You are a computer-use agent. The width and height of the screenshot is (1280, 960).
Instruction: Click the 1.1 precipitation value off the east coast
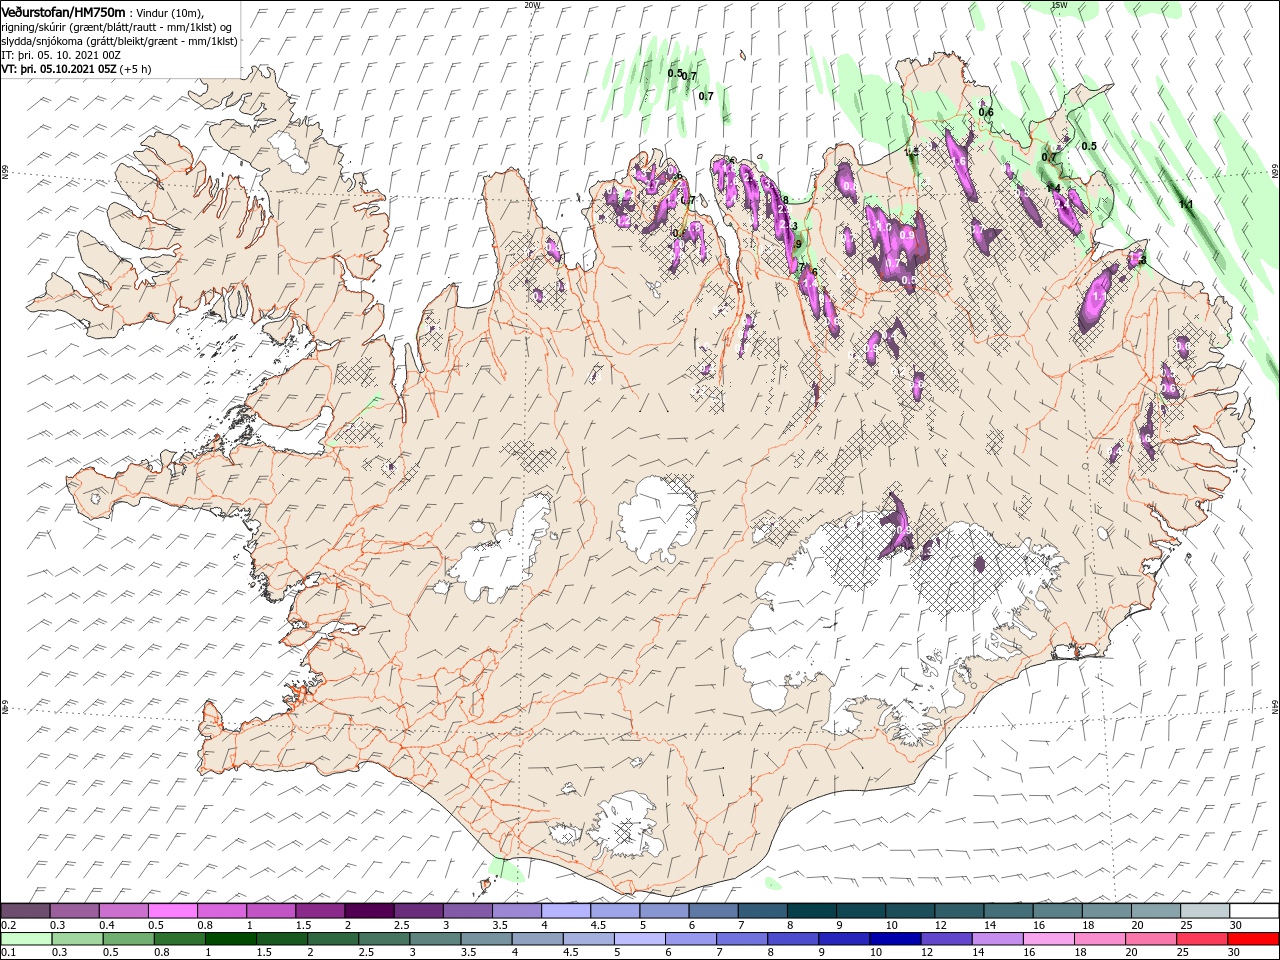tap(1187, 204)
